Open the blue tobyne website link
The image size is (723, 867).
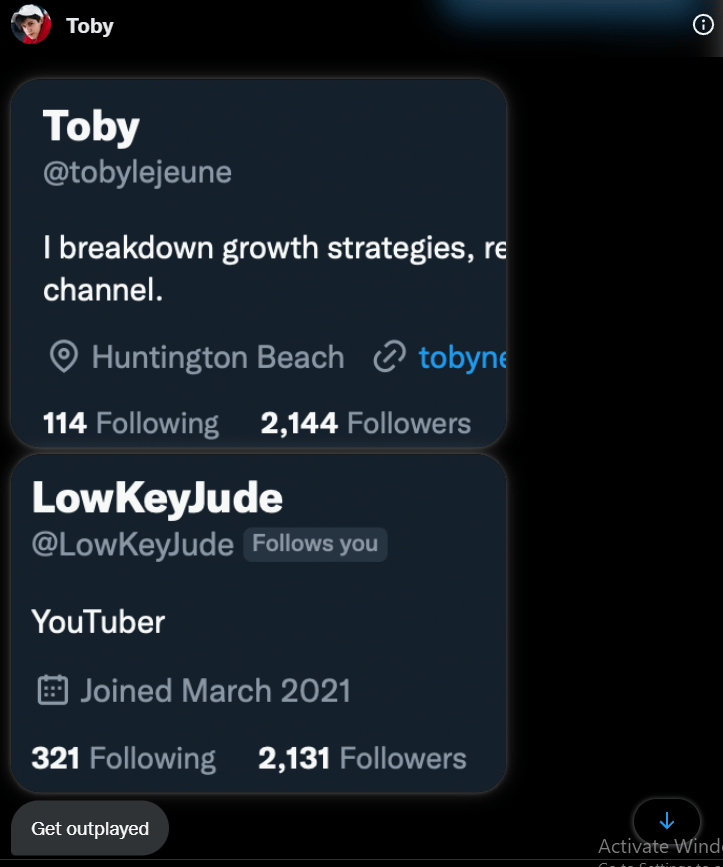click(x=462, y=358)
